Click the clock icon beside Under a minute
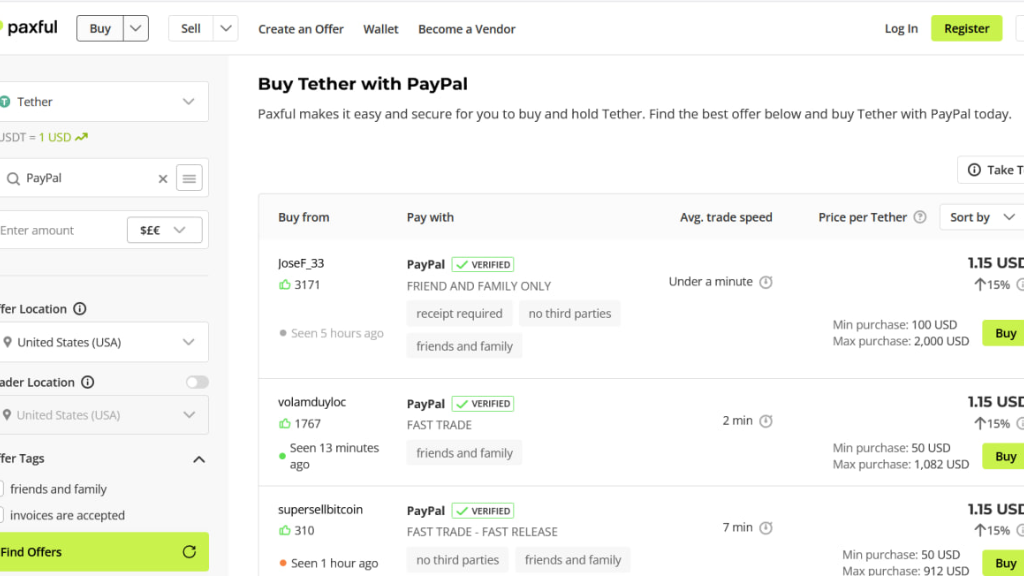This screenshot has width=1024, height=576. point(766,281)
